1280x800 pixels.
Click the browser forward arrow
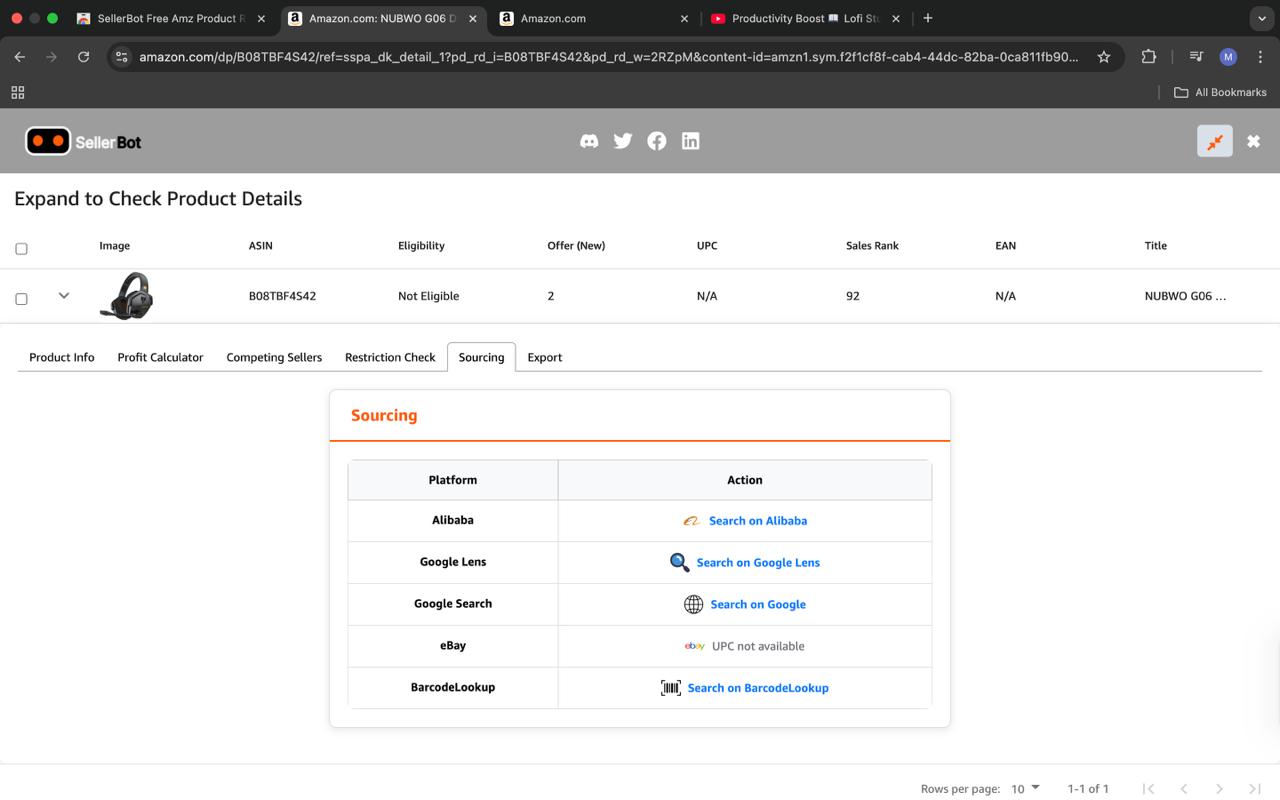point(52,57)
